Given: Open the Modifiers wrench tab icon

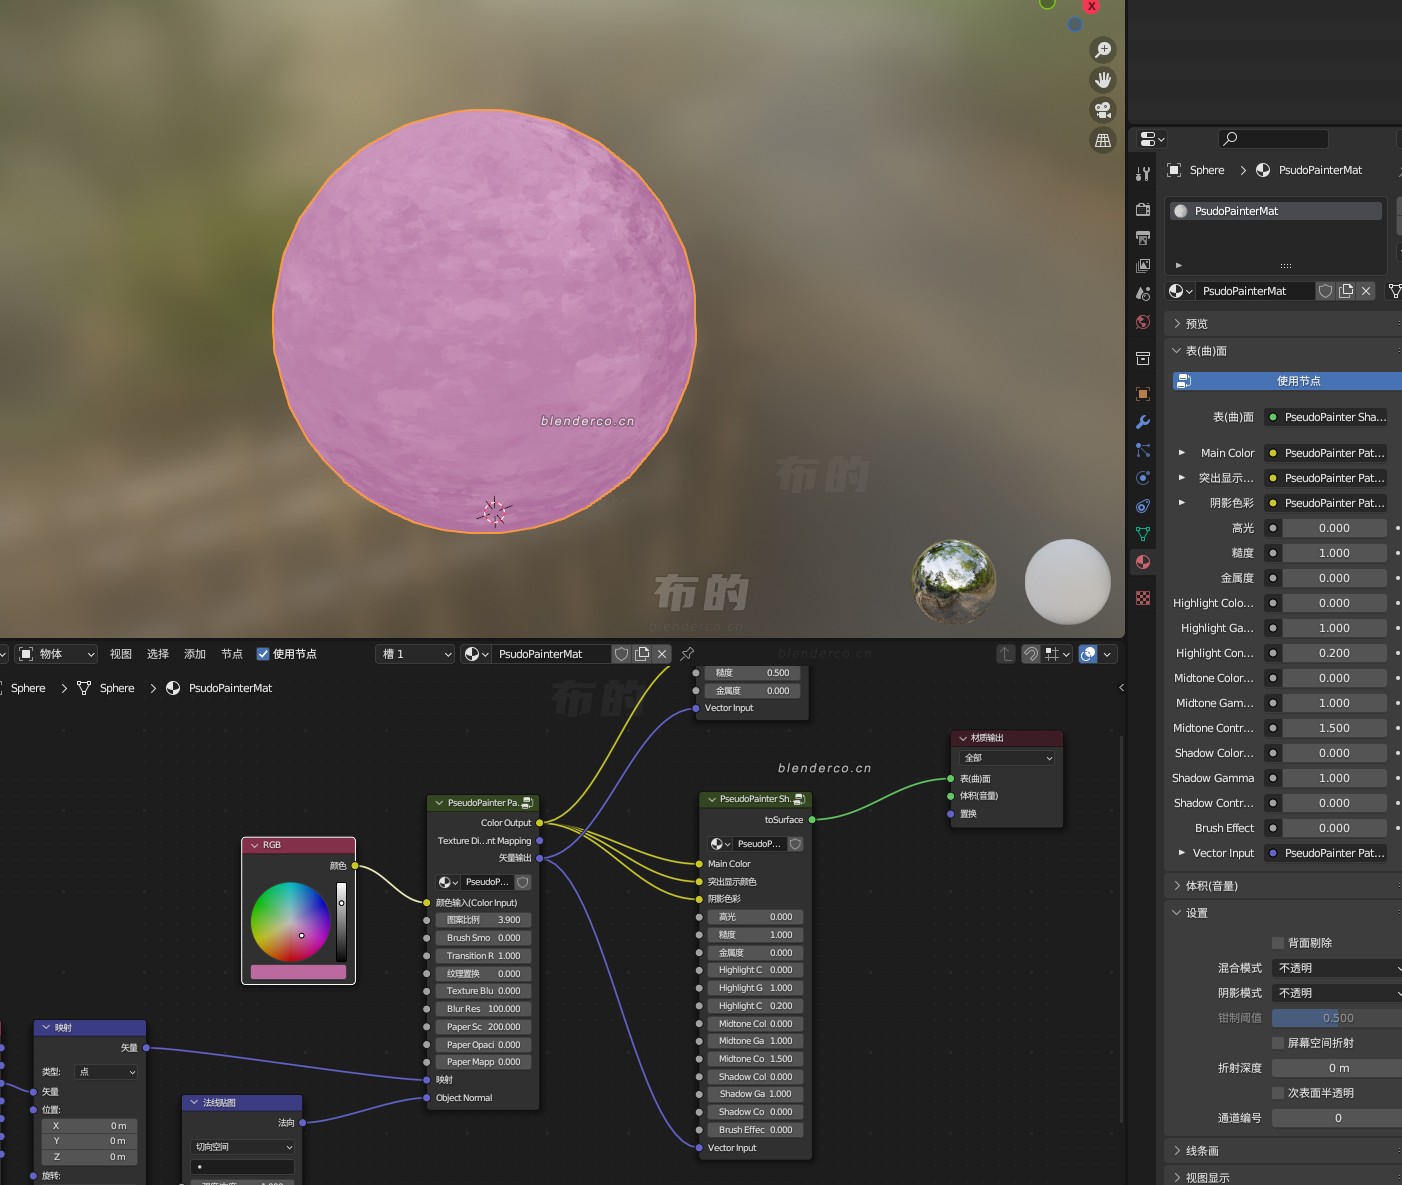Looking at the screenshot, I should point(1143,422).
